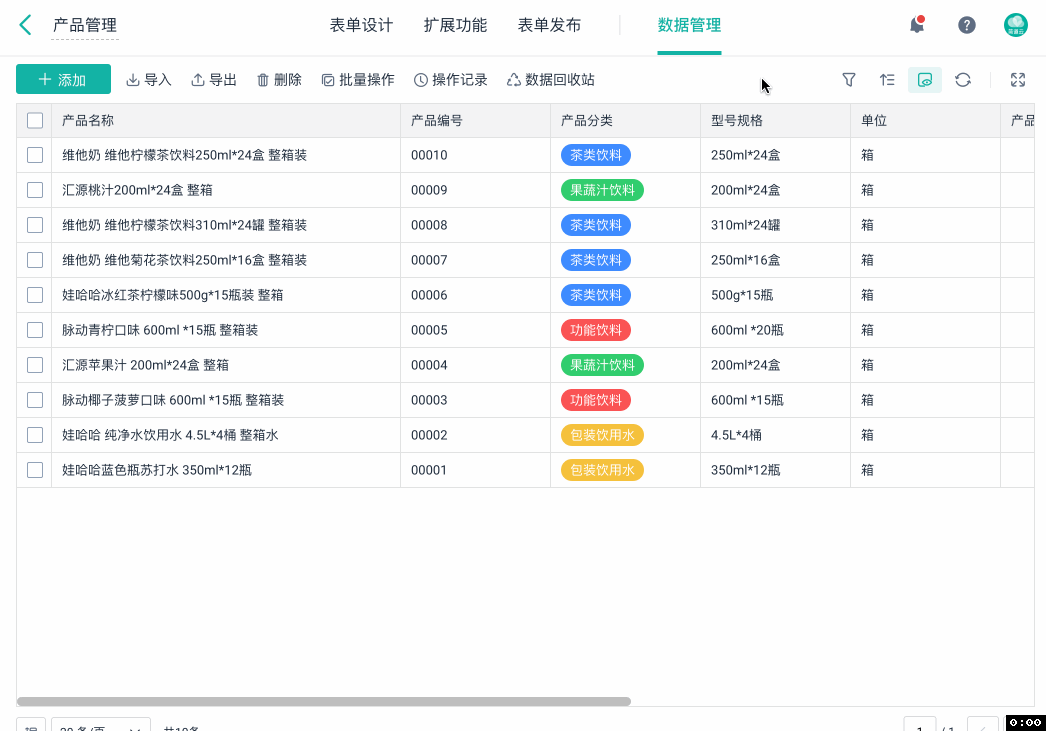
Task: Open the sort order icon
Action: tap(887, 80)
